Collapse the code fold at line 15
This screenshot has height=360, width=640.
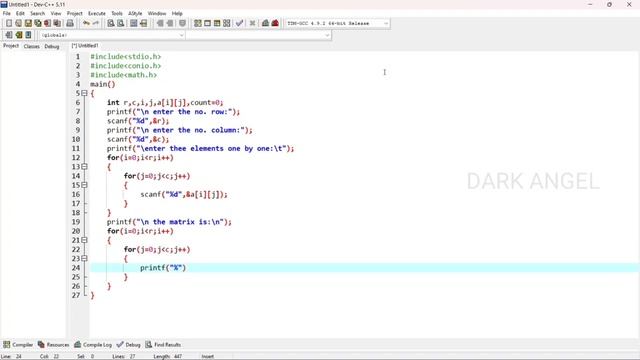[84, 185]
